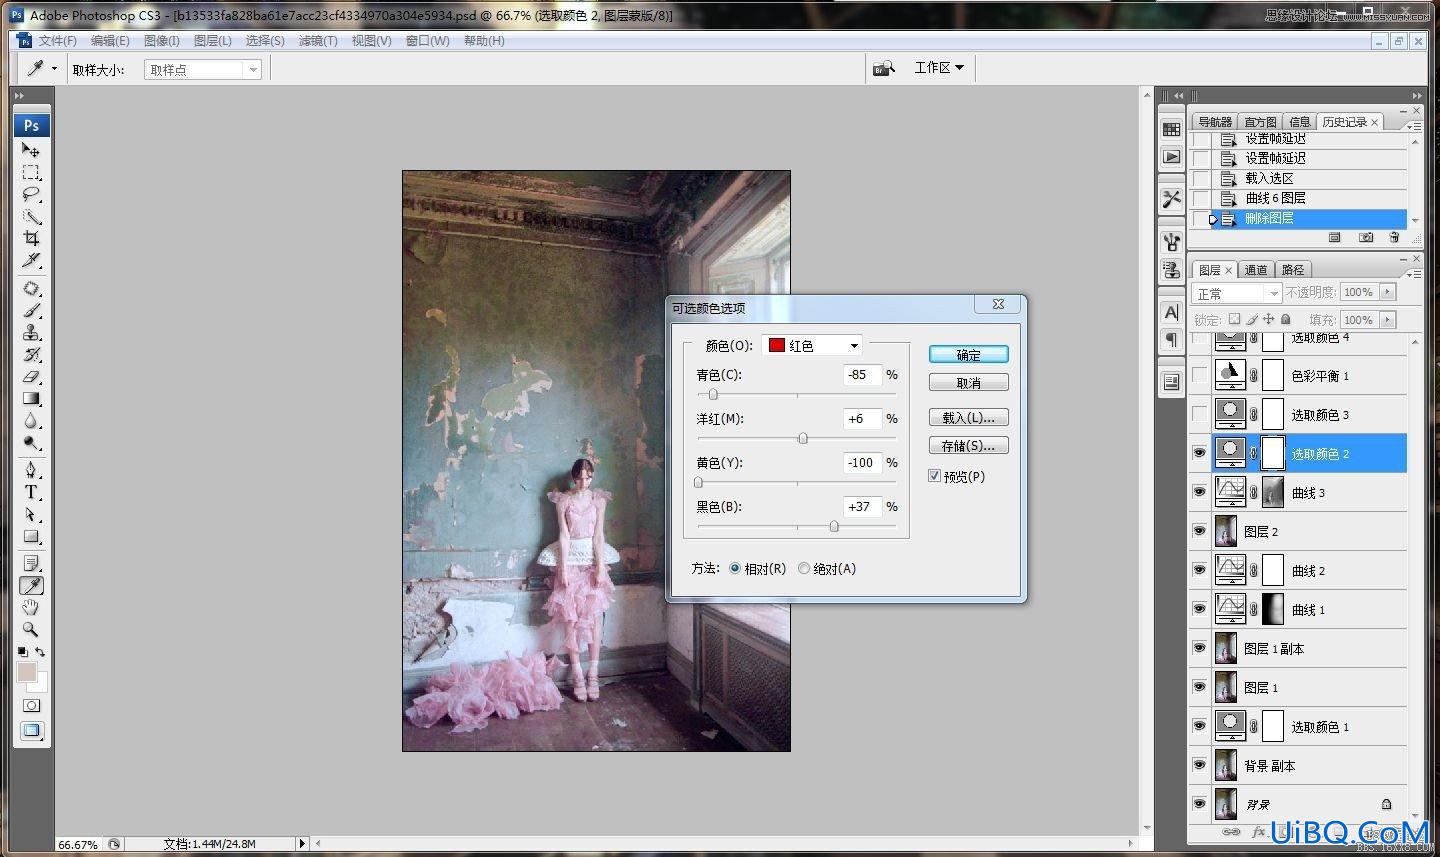Open the eyedropper tool preset picker arrow
The image size is (1440, 857).
point(54,68)
